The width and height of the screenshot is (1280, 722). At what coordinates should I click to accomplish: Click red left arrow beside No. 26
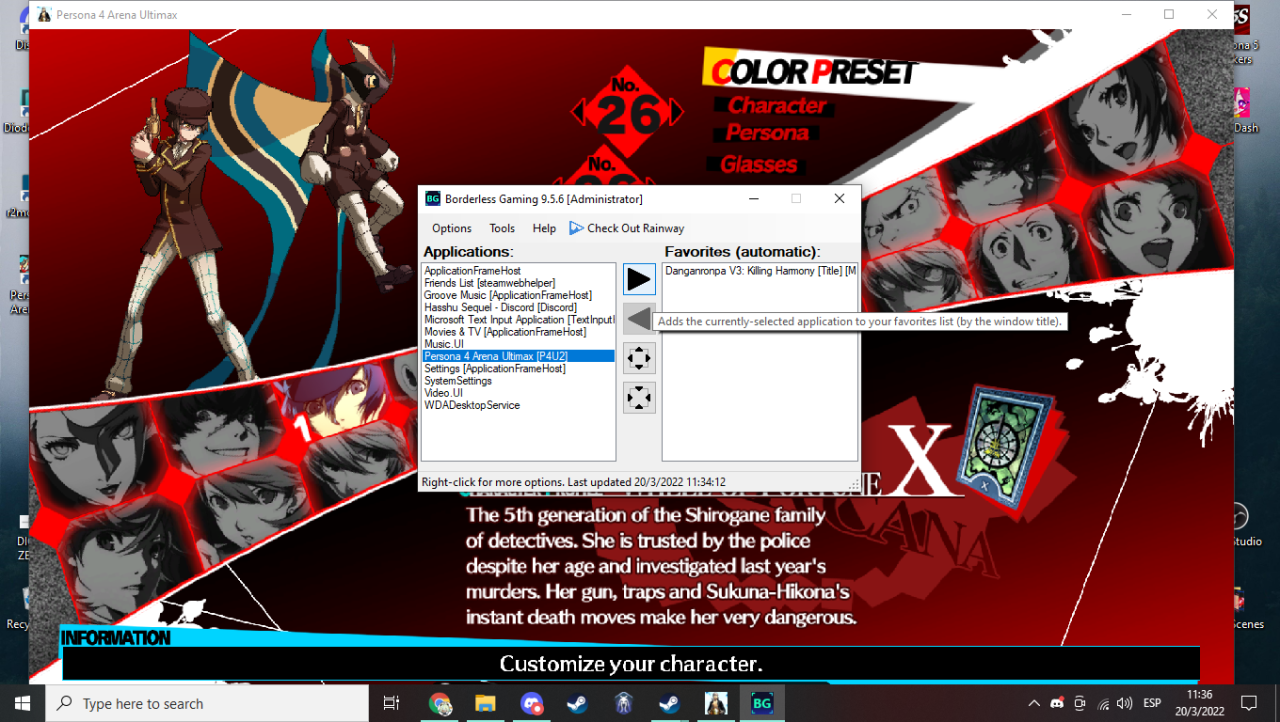click(578, 111)
